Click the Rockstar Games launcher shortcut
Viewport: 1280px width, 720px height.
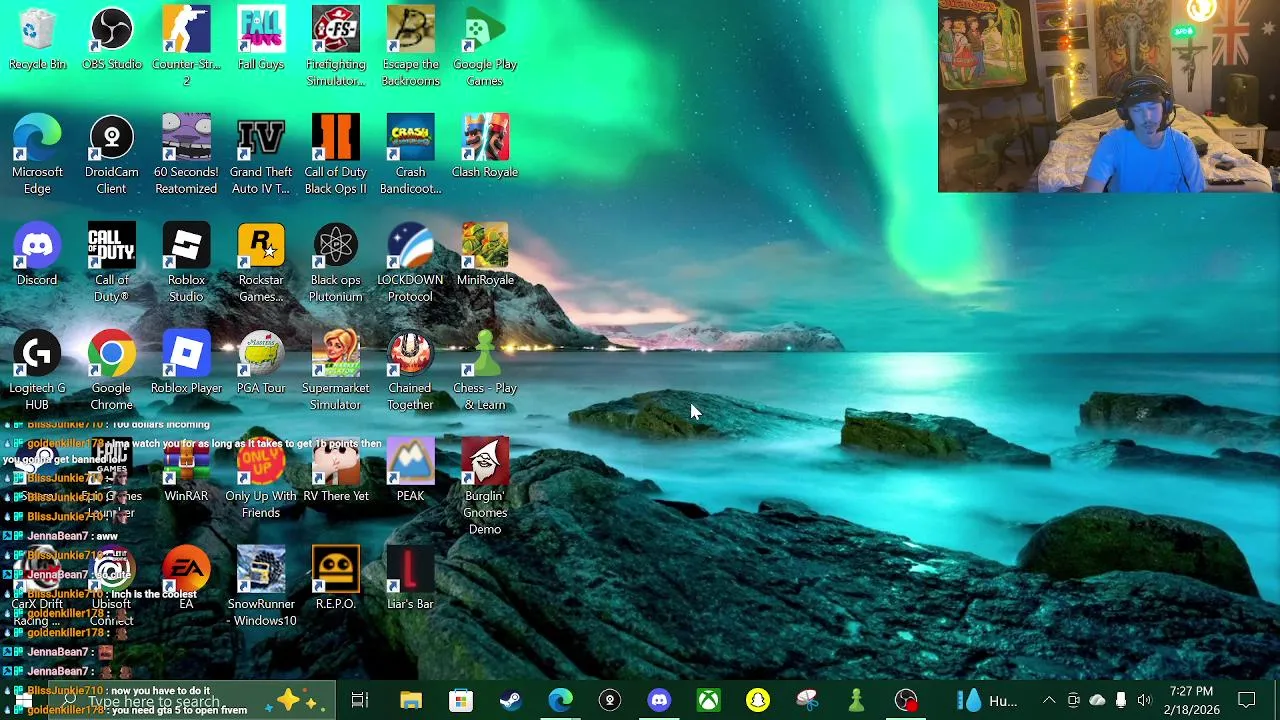click(x=261, y=263)
